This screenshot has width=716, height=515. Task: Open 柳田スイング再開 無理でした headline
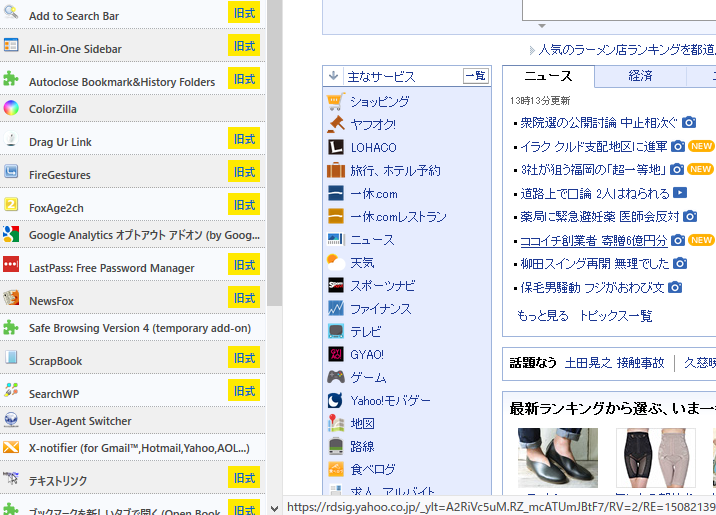595,263
